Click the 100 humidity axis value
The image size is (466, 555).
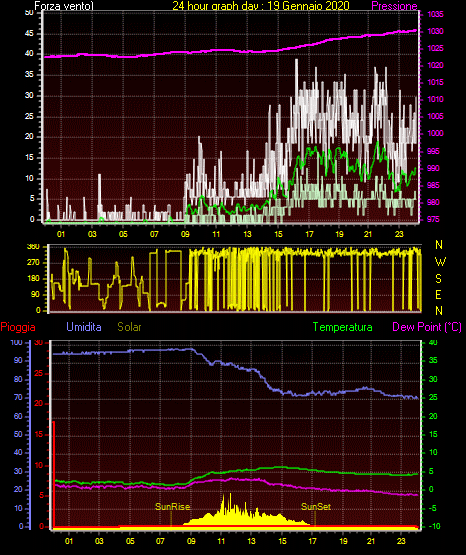coord(16,343)
